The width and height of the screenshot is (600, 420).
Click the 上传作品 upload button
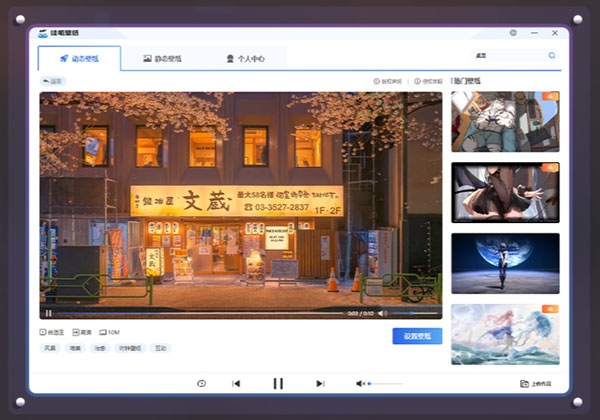[x=536, y=384]
